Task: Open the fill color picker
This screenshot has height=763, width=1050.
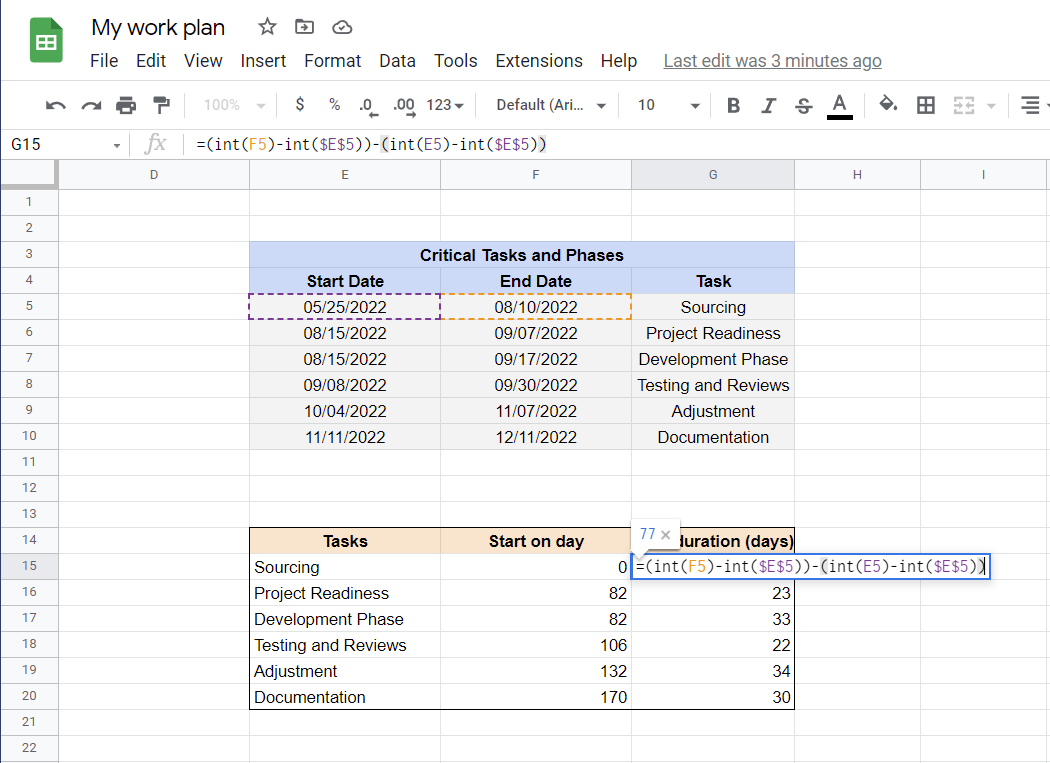Action: point(888,105)
